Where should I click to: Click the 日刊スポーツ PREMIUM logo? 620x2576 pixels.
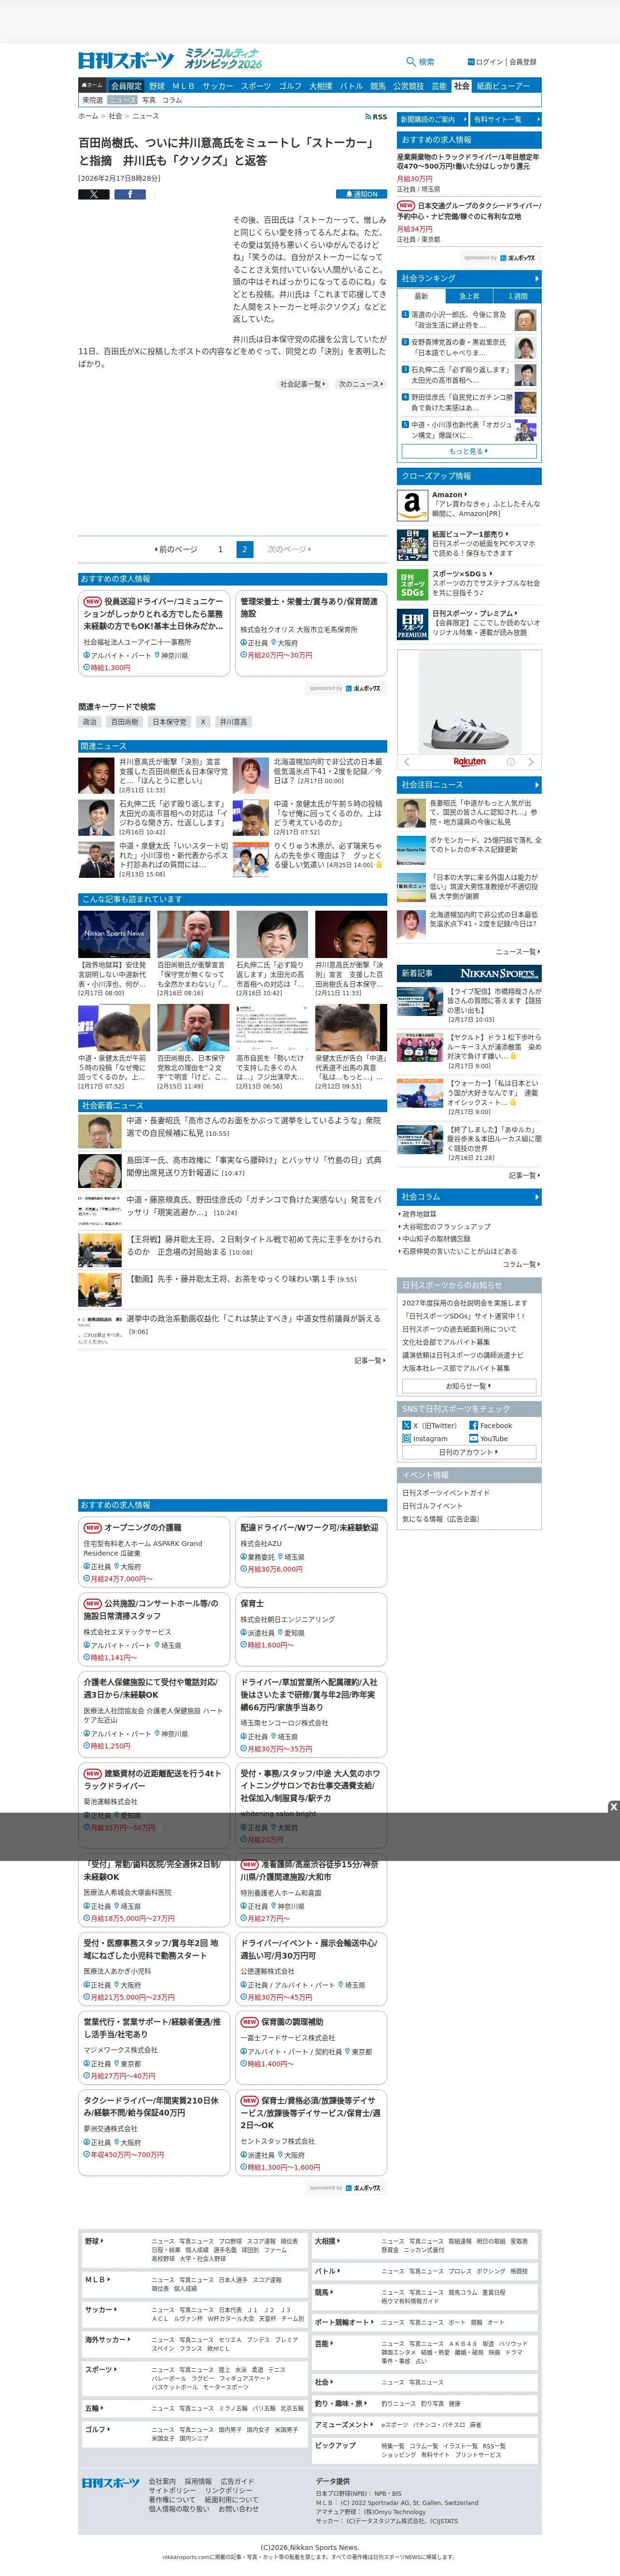coord(412,625)
